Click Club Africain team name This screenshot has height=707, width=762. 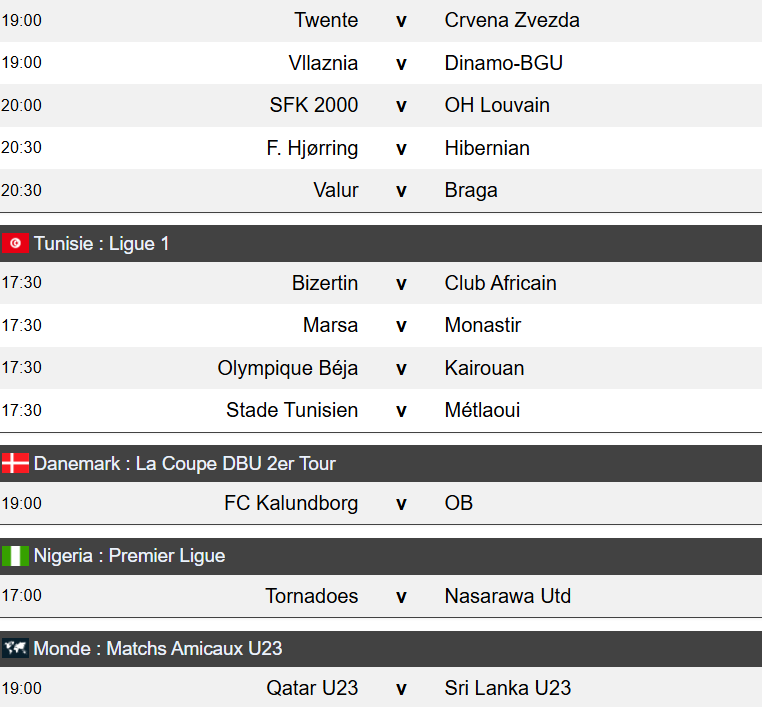click(500, 283)
